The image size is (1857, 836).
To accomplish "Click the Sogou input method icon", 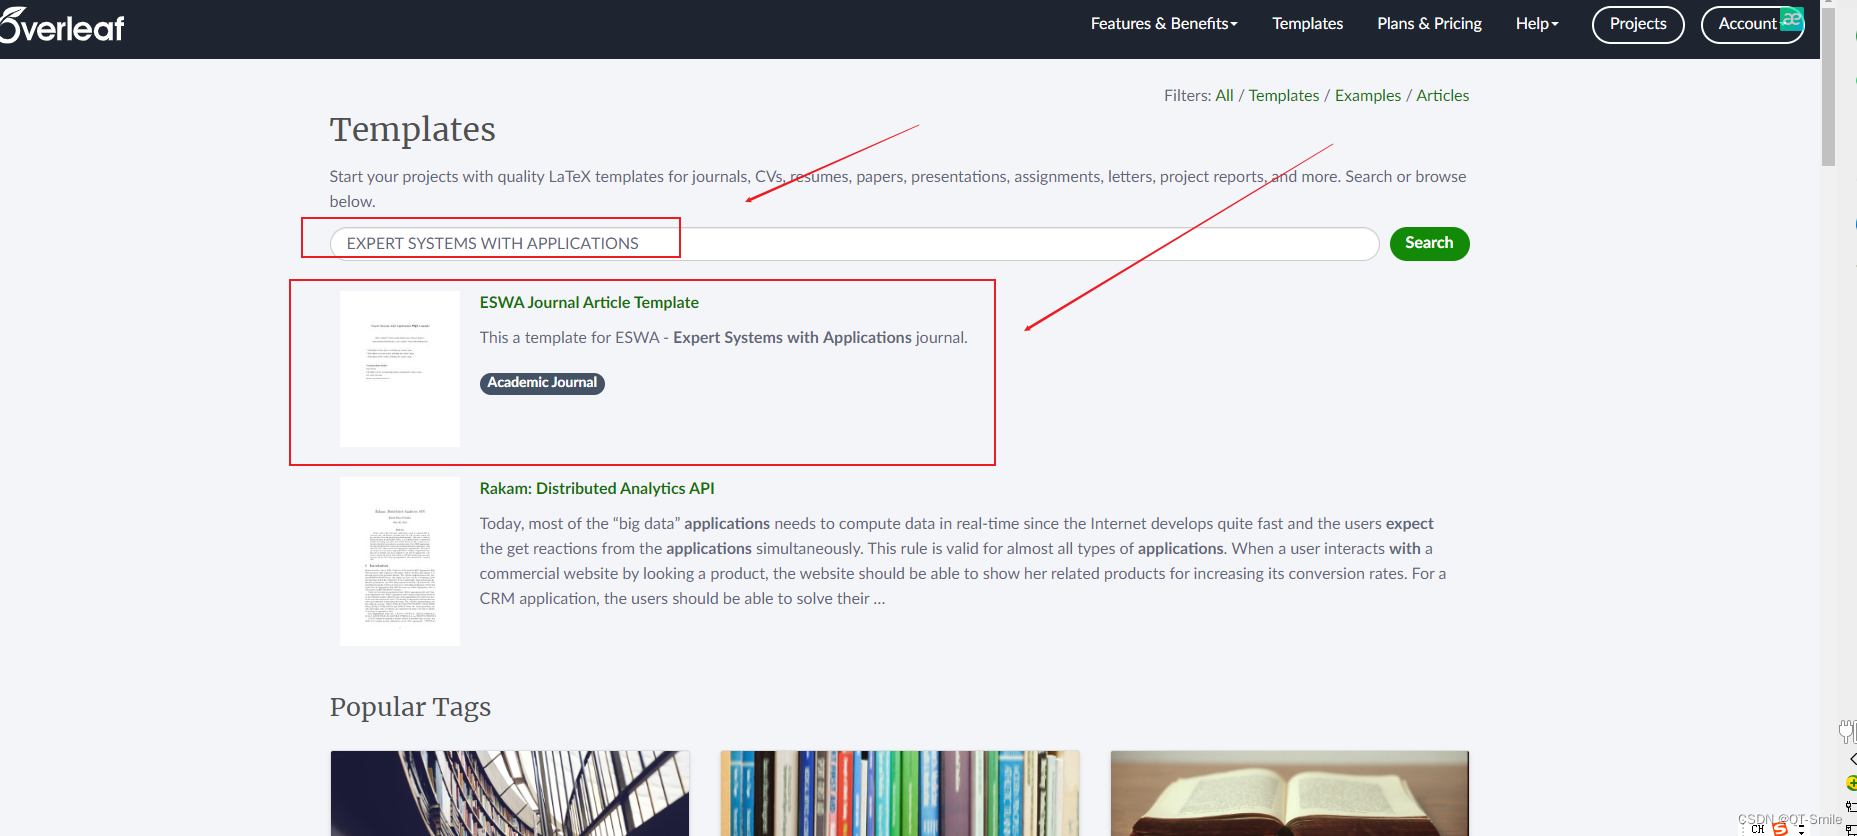I will (1780, 829).
